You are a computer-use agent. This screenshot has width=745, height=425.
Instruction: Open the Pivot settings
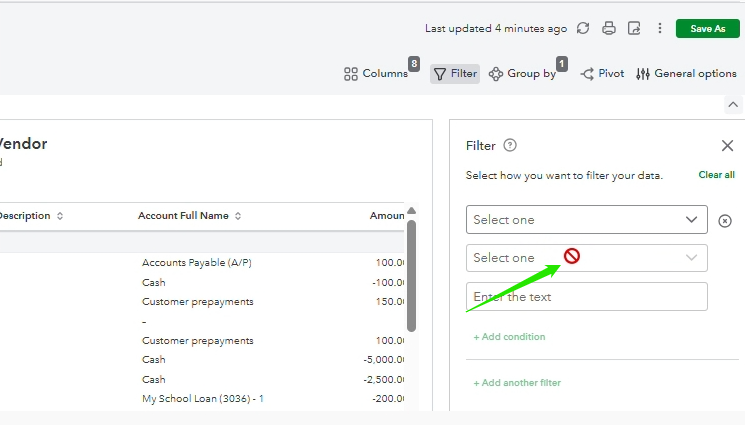pos(602,74)
